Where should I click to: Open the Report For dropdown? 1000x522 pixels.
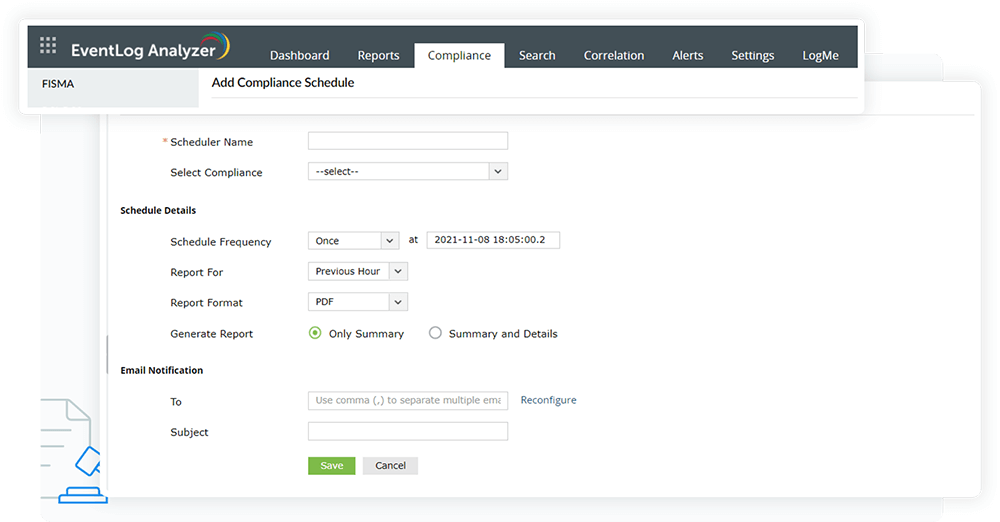coord(358,271)
